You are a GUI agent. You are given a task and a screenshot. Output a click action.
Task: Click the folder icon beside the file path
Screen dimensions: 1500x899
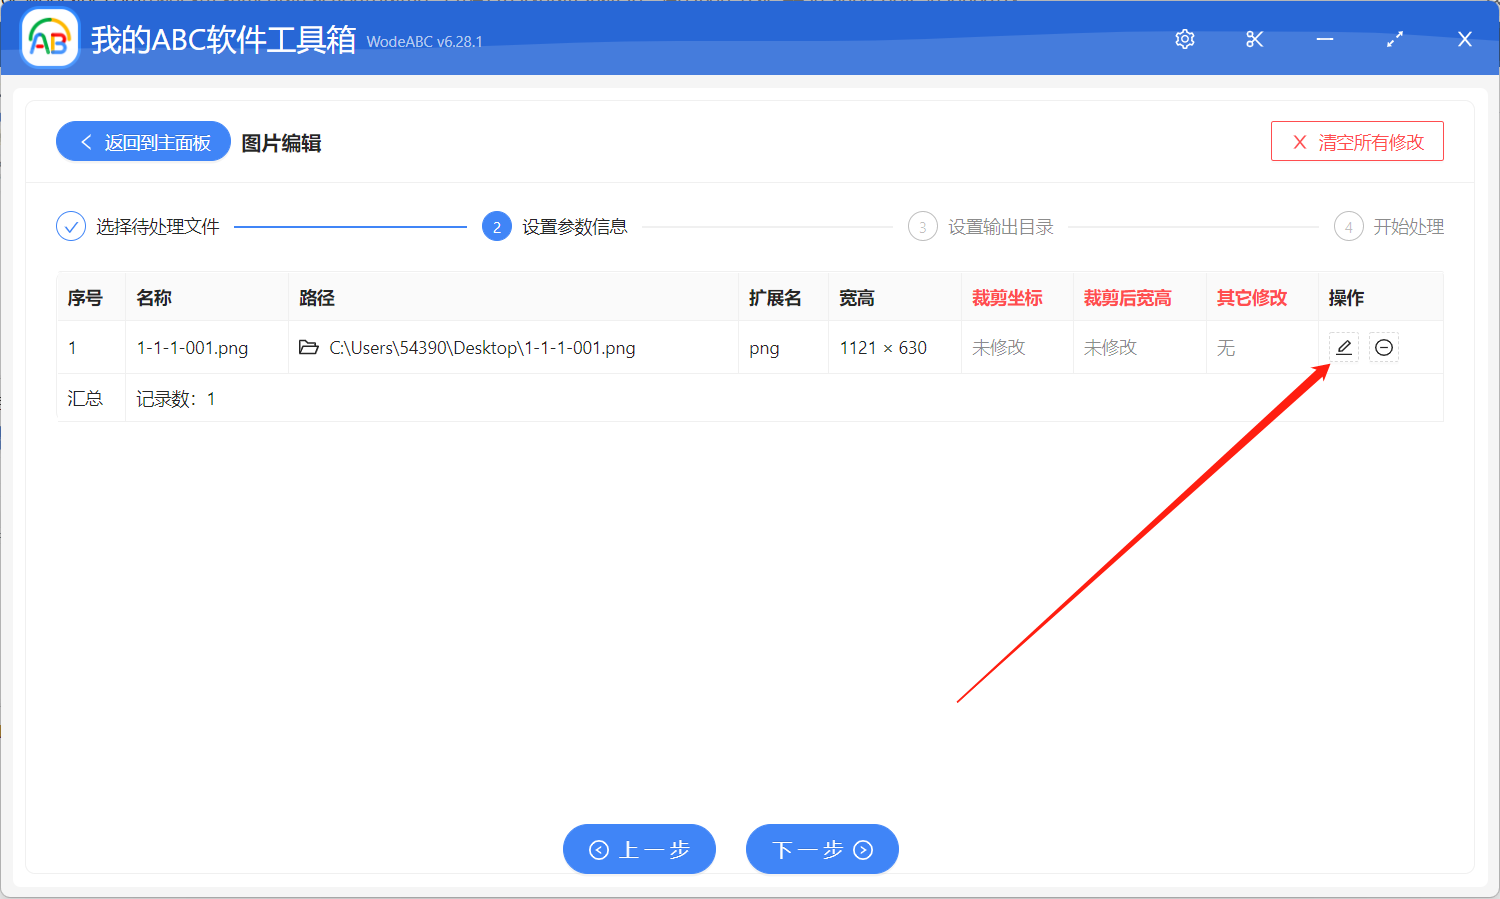(x=309, y=347)
